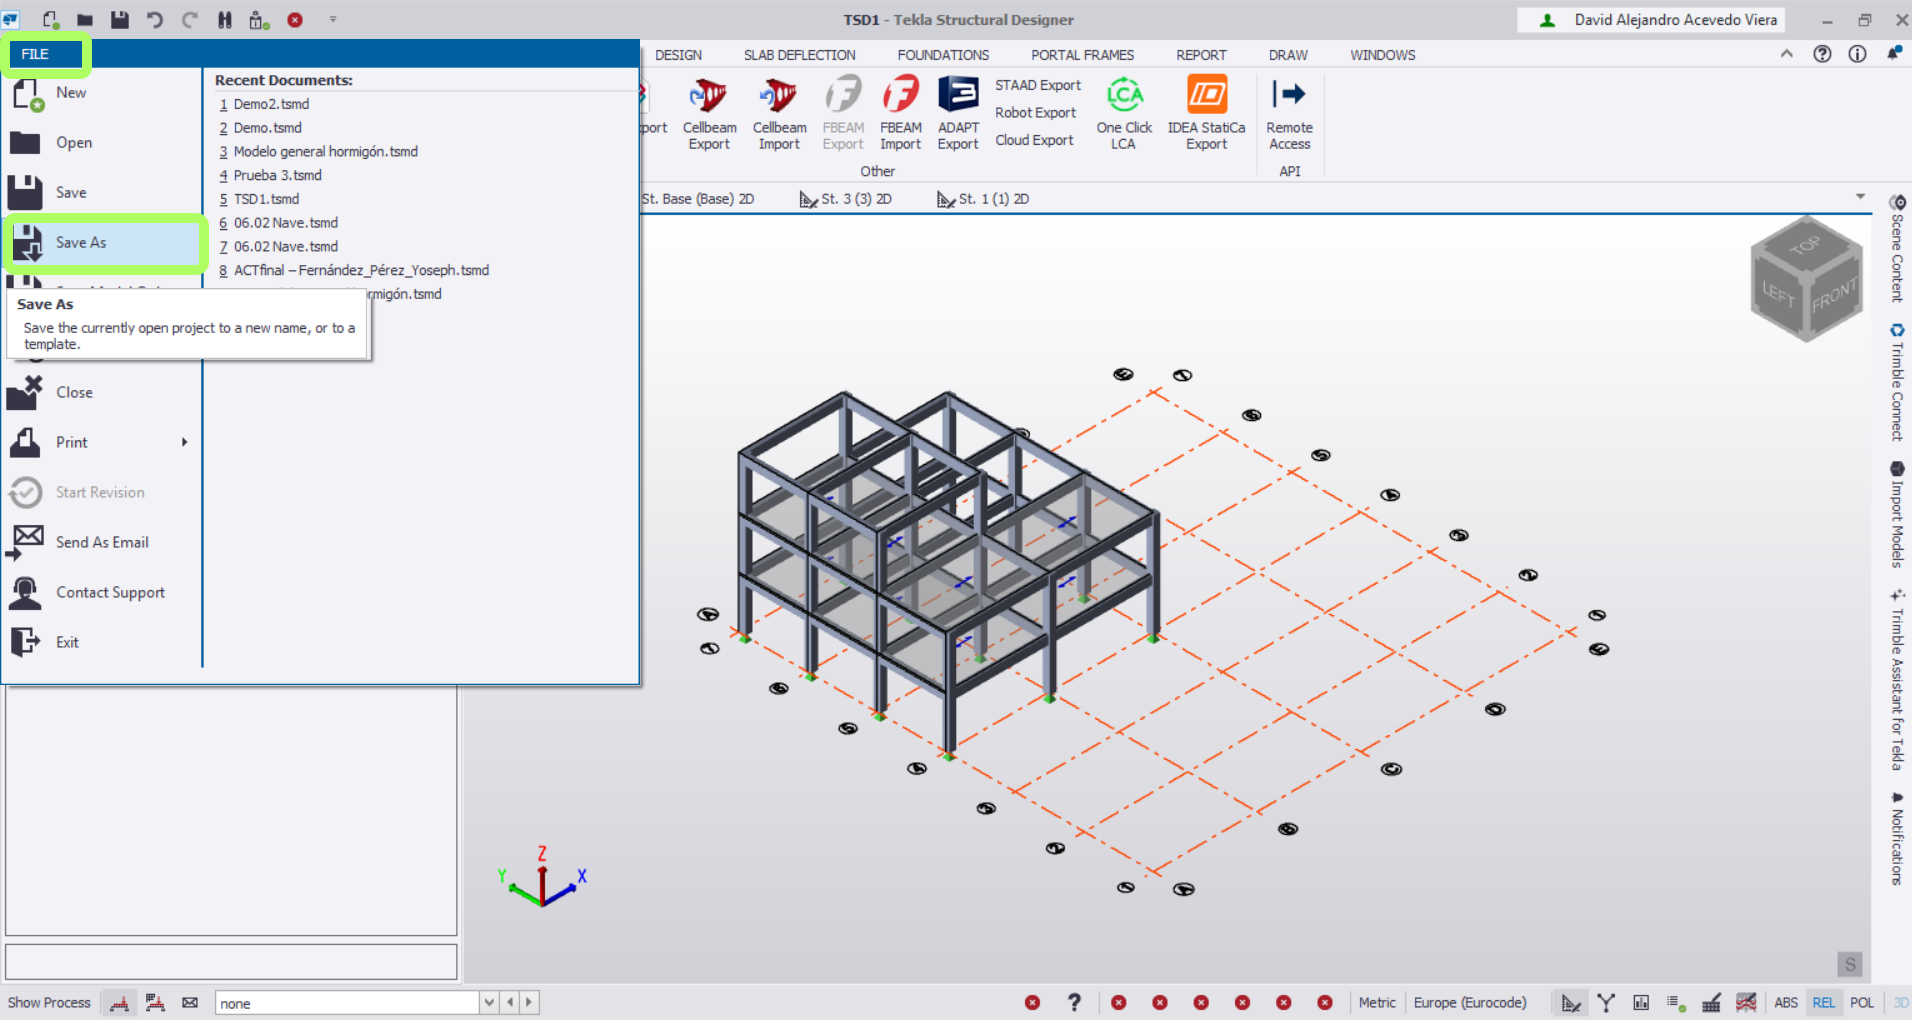Click the binoculars find icon in title bar
The width and height of the screenshot is (1912, 1020).
tap(225, 20)
